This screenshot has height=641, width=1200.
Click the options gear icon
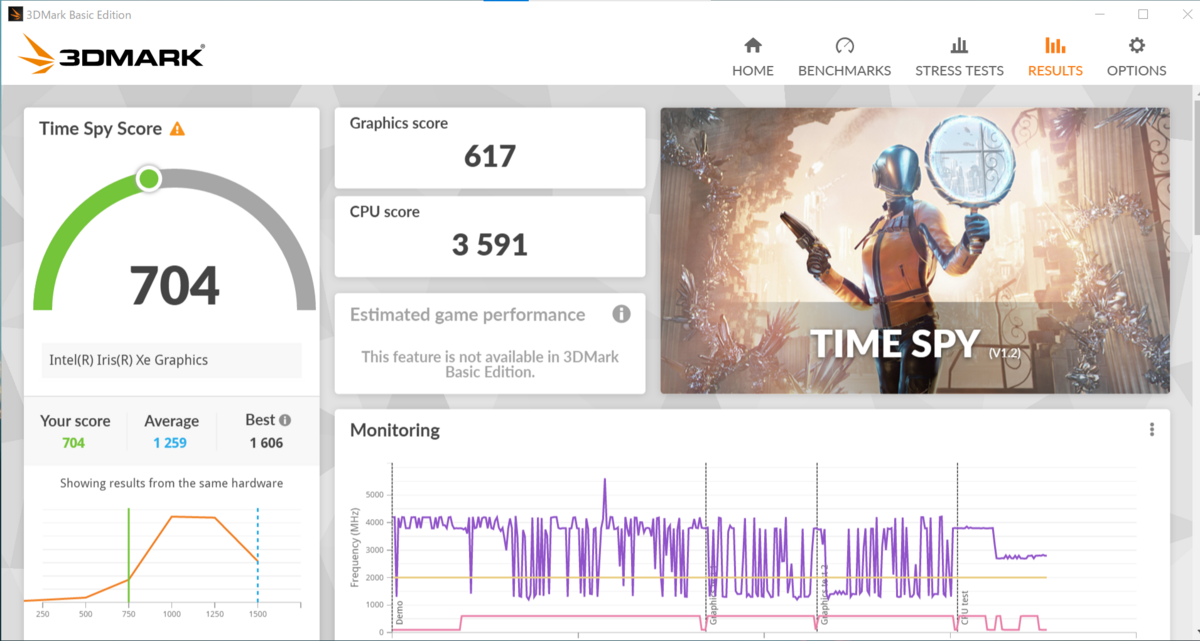click(1137, 46)
